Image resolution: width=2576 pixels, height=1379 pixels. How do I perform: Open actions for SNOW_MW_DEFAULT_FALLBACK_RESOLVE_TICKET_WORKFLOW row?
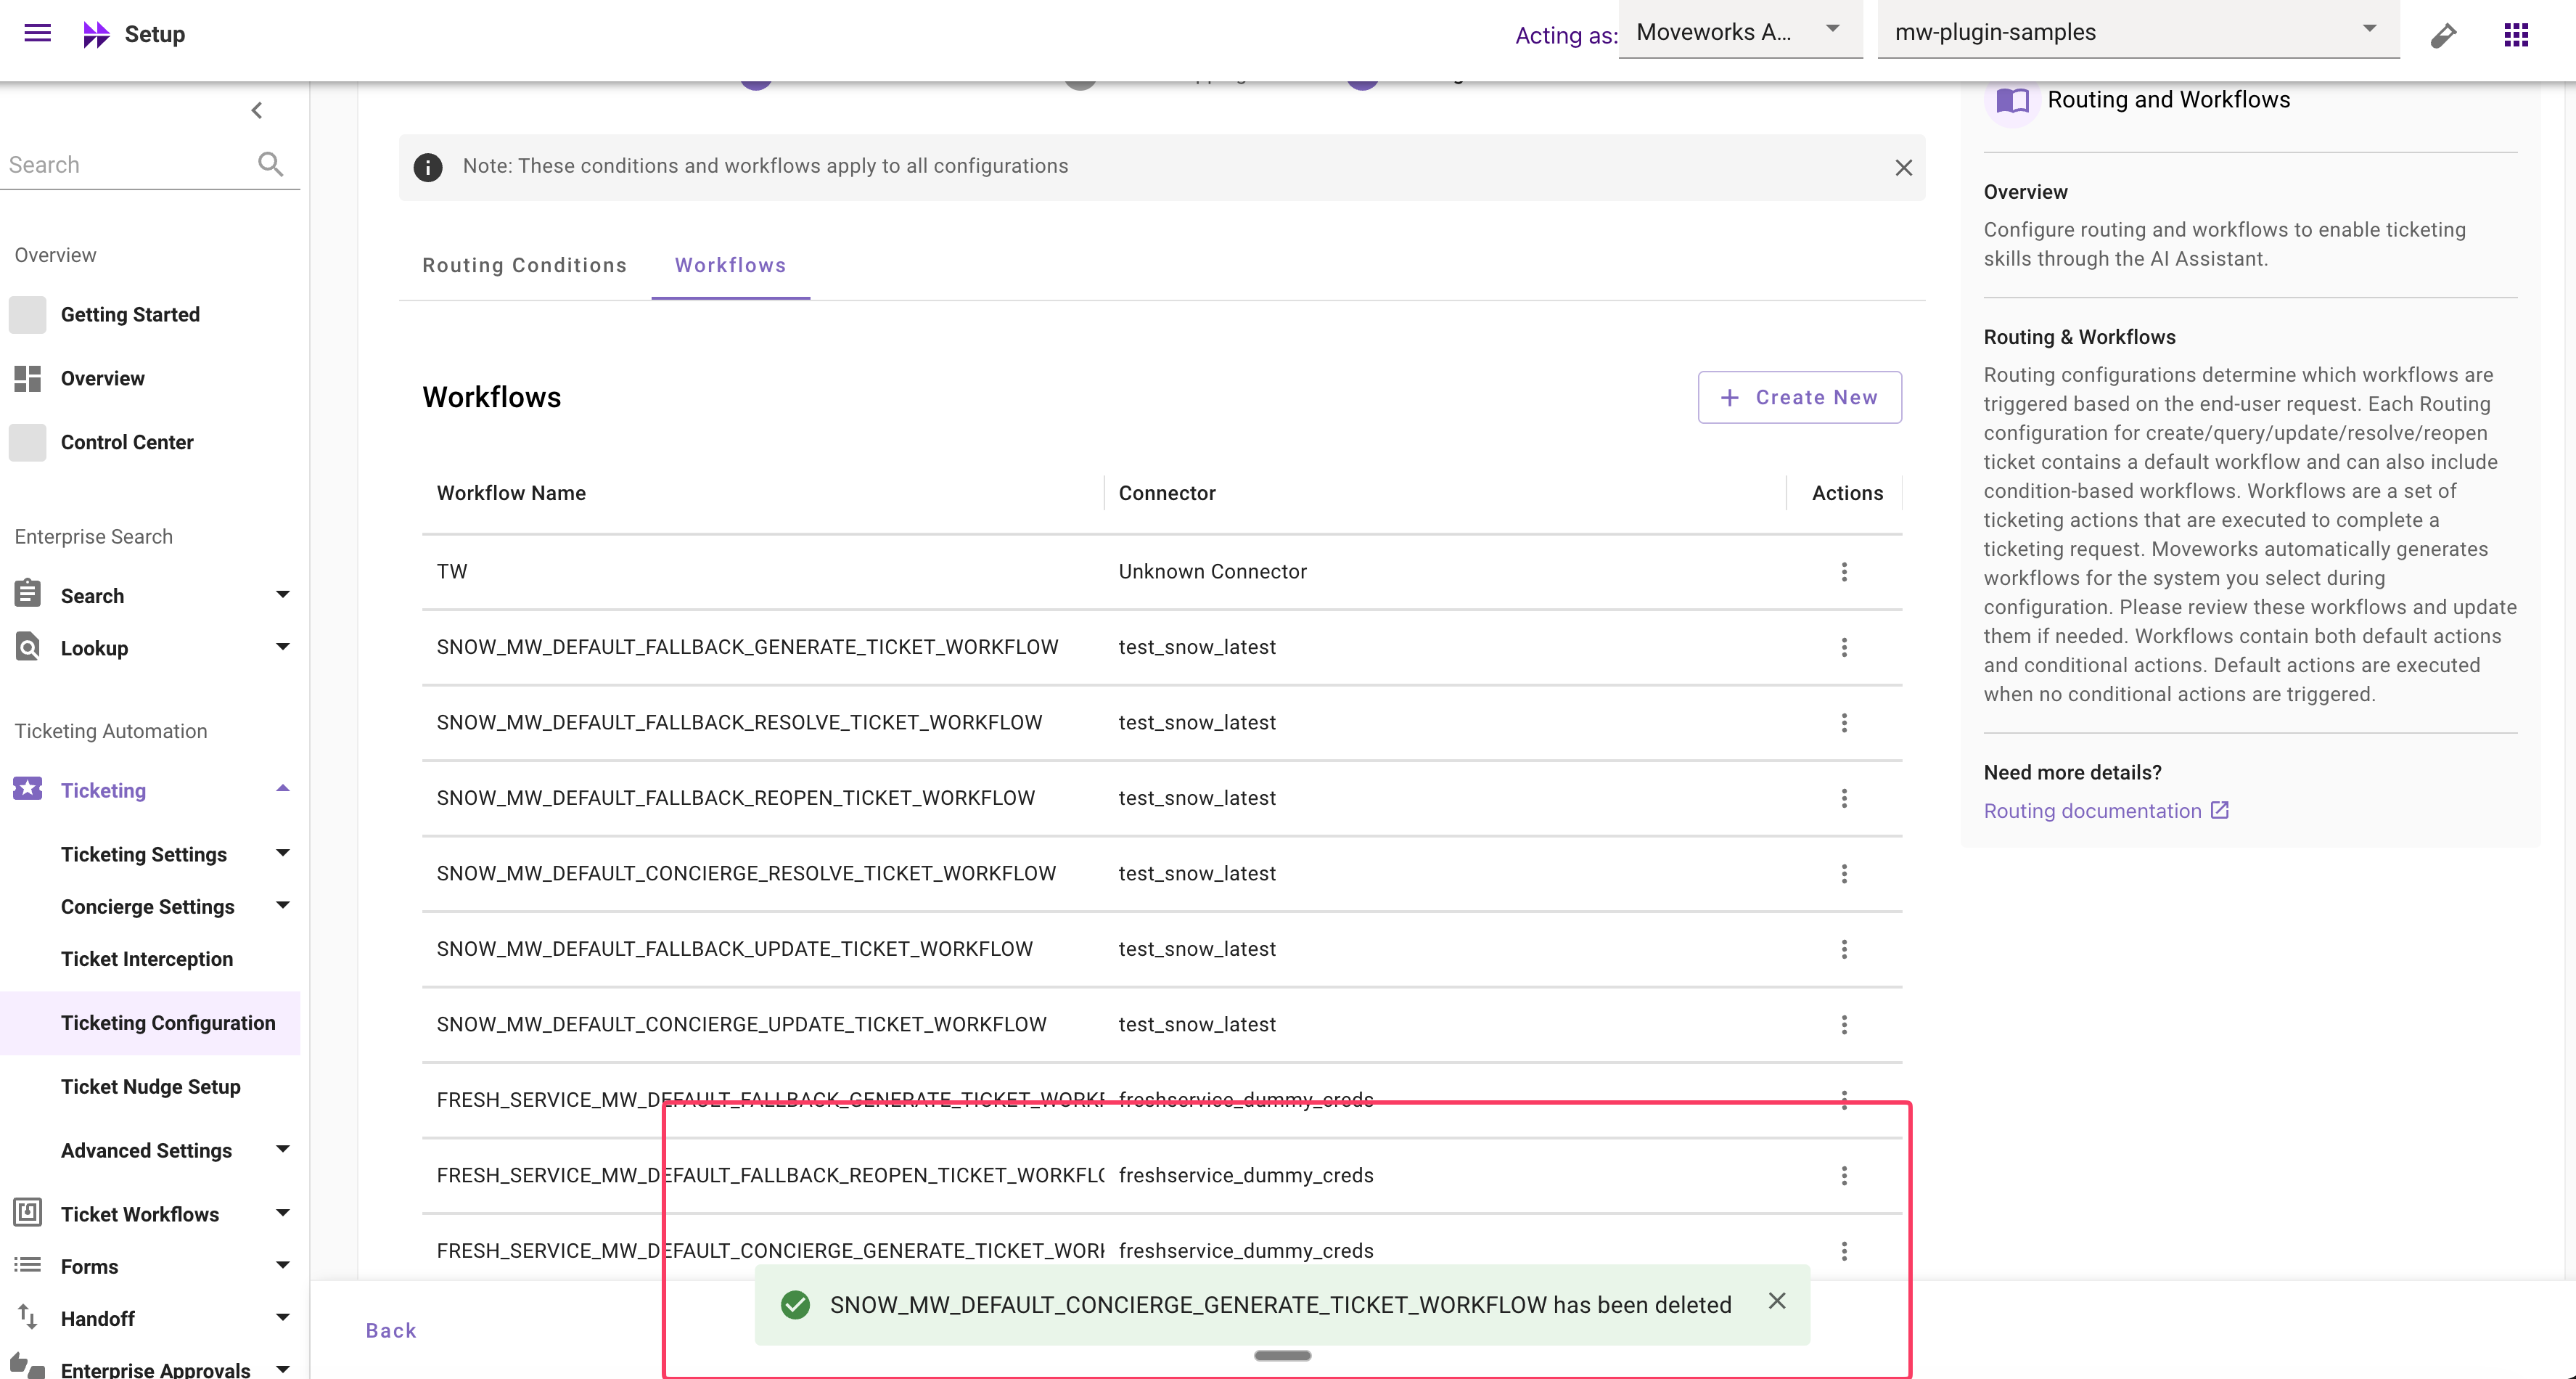[x=1844, y=722]
